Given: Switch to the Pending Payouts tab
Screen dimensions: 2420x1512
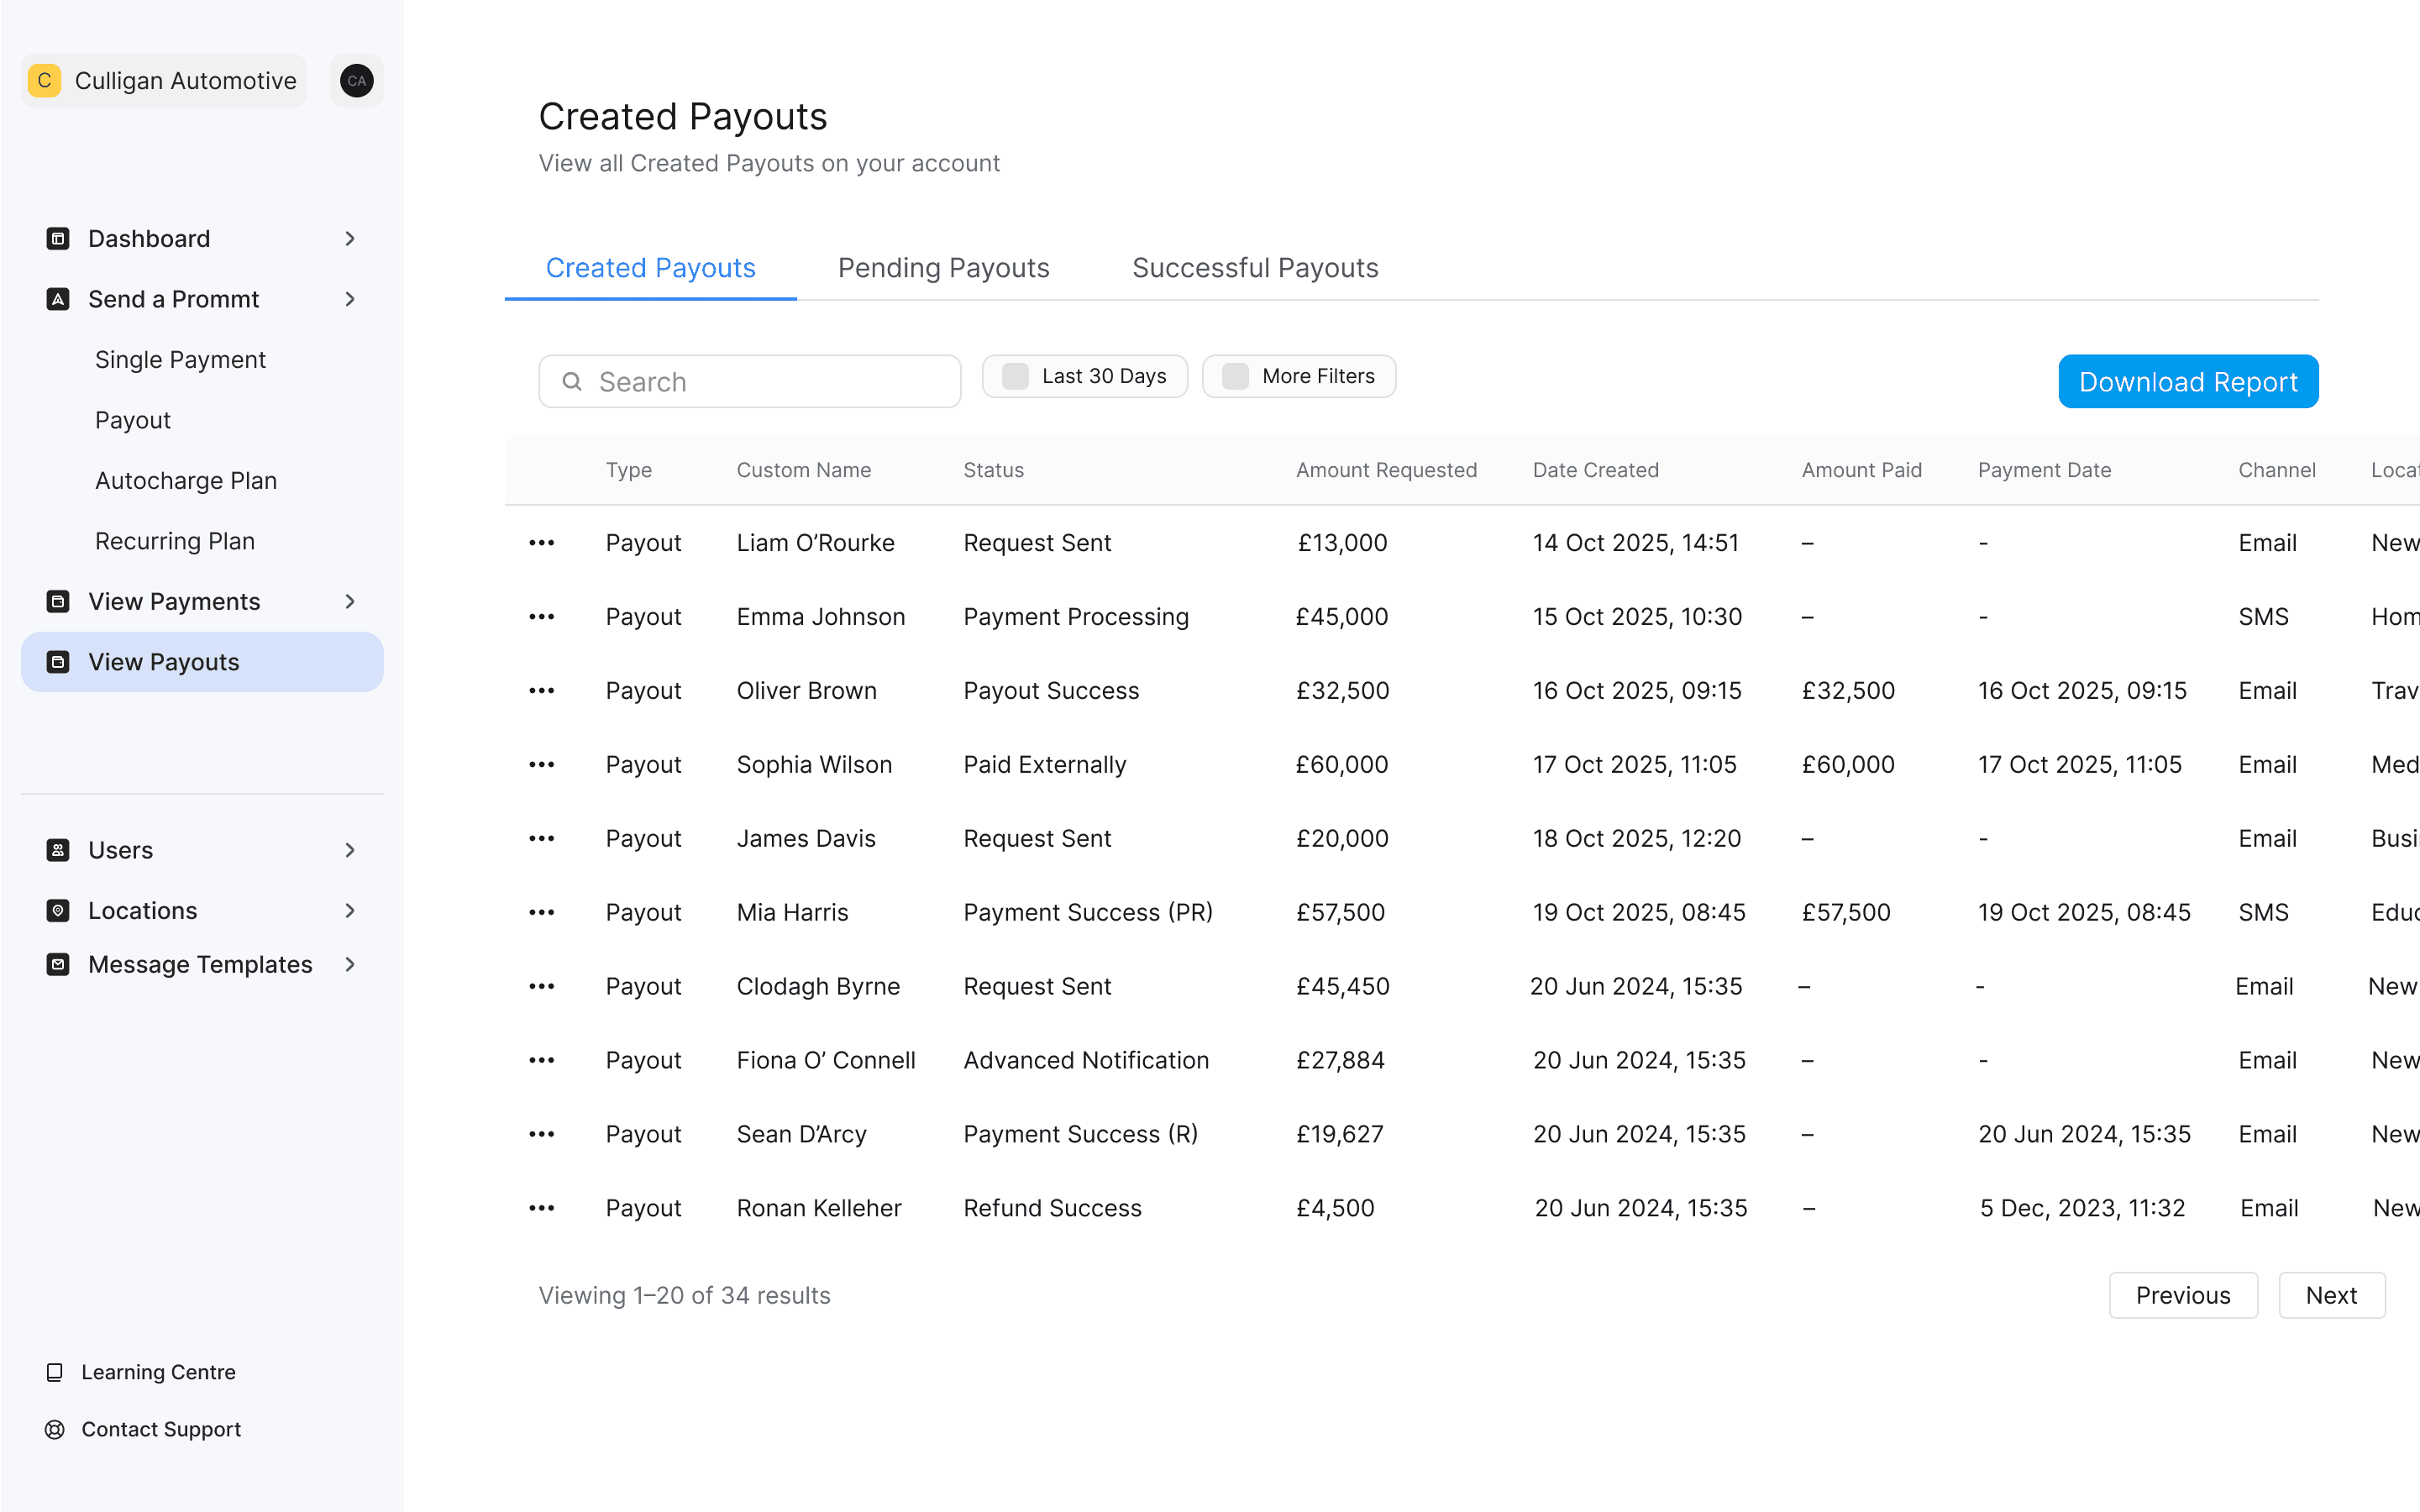Looking at the screenshot, I should (x=943, y=268).
